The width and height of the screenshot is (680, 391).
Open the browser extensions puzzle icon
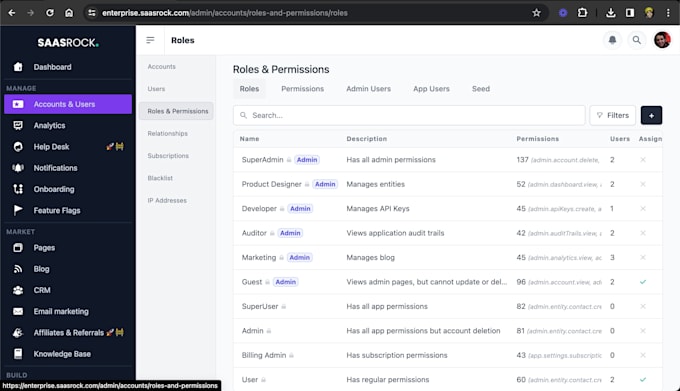[582, 13]
